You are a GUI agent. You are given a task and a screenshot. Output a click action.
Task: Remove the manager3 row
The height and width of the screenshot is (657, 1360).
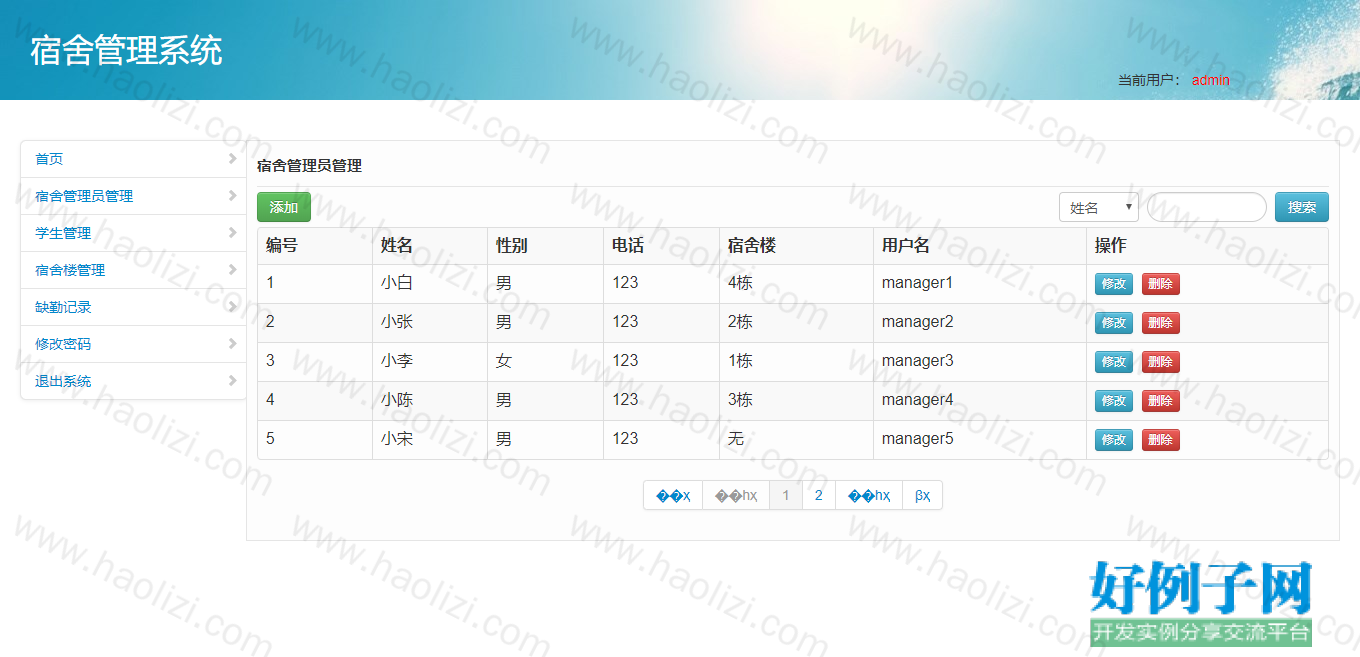tap(1161, 362)
